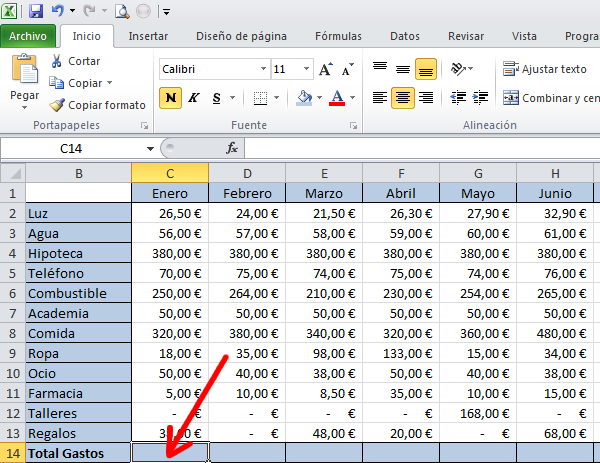600x463 pixels.
Task: Click the text orientation icon
Action: [x=458, y=69]
